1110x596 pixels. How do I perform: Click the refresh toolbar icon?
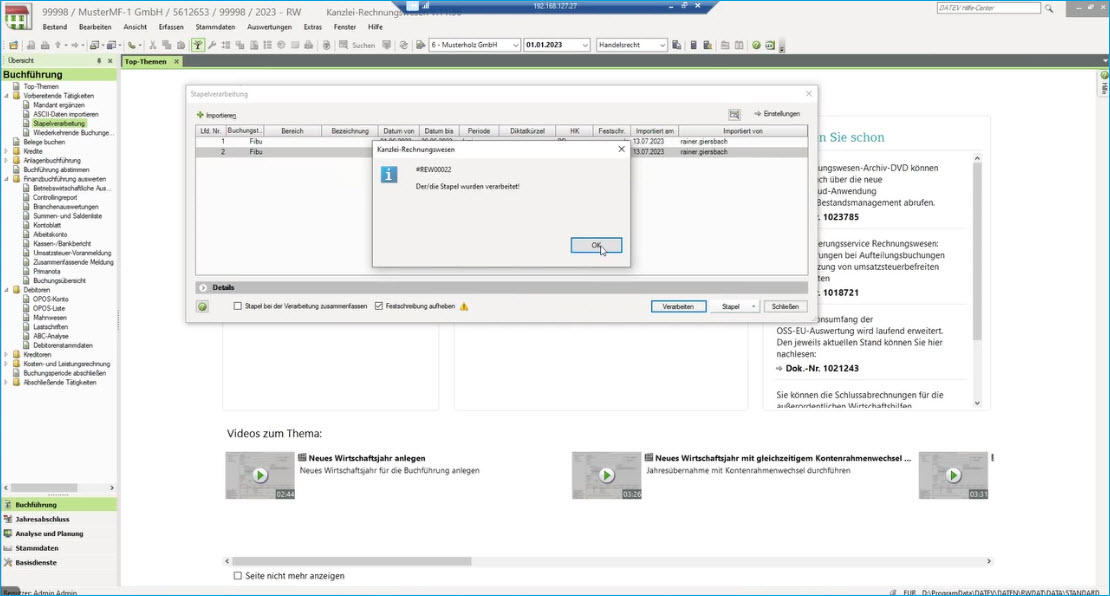[404, 45]
